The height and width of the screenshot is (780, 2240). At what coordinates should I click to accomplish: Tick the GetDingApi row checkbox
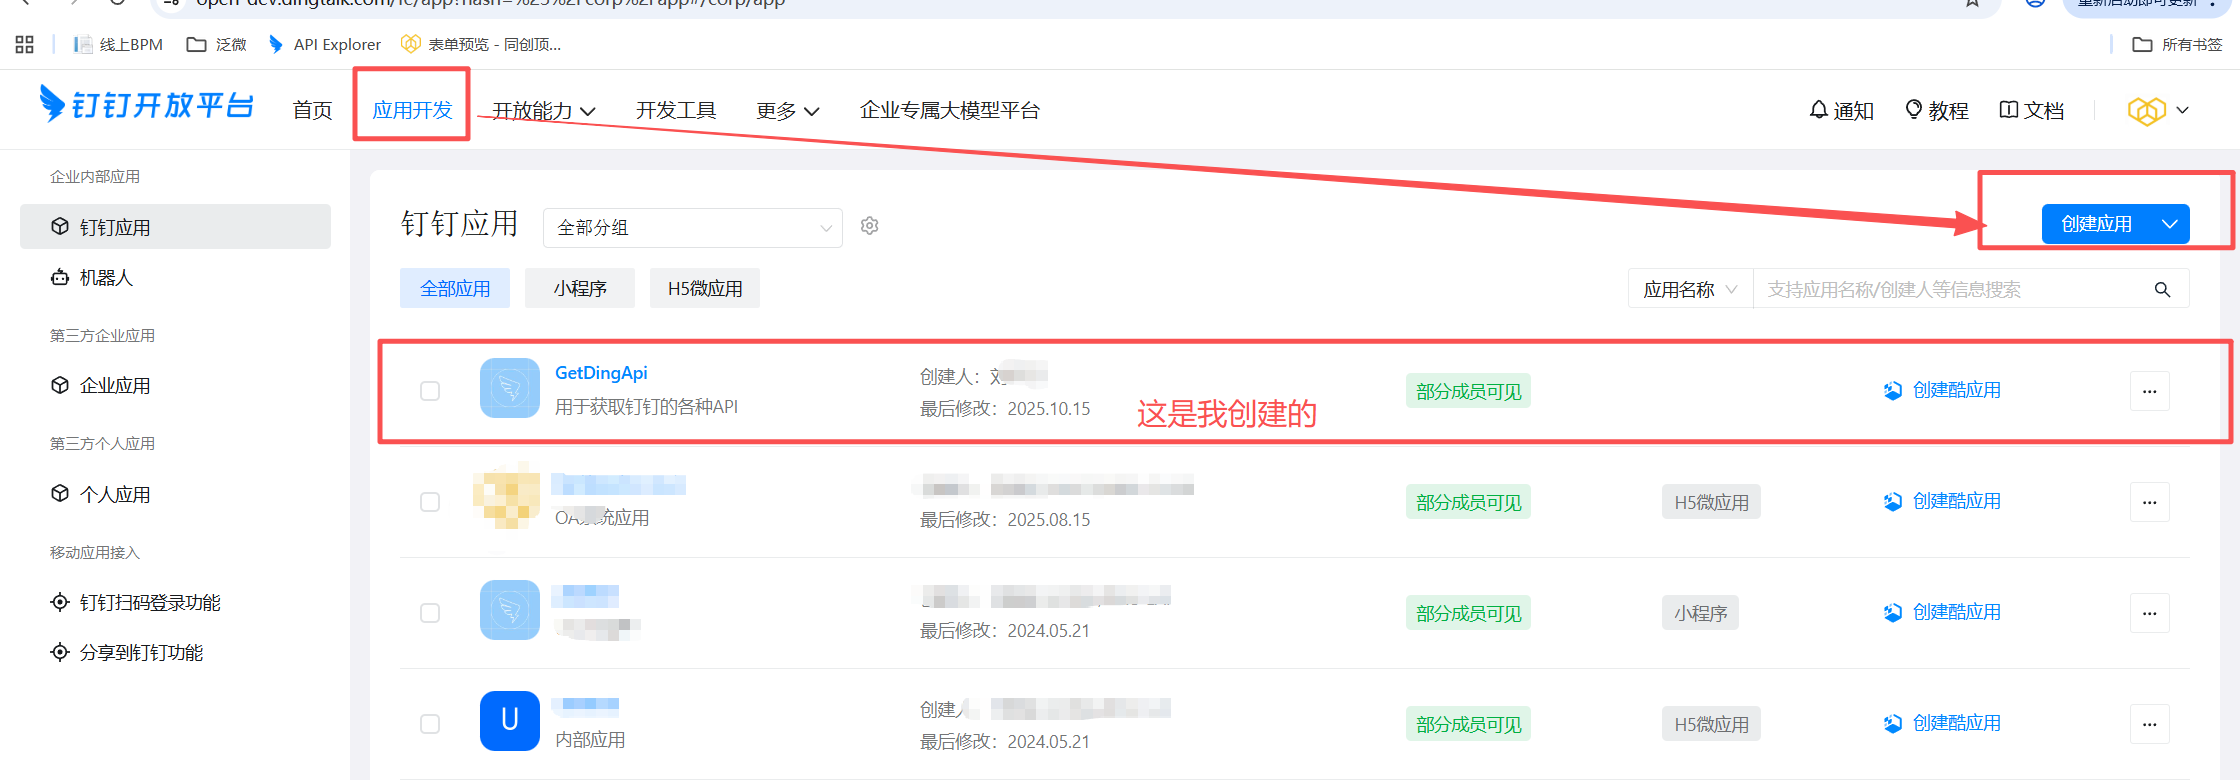coord(430,391)
